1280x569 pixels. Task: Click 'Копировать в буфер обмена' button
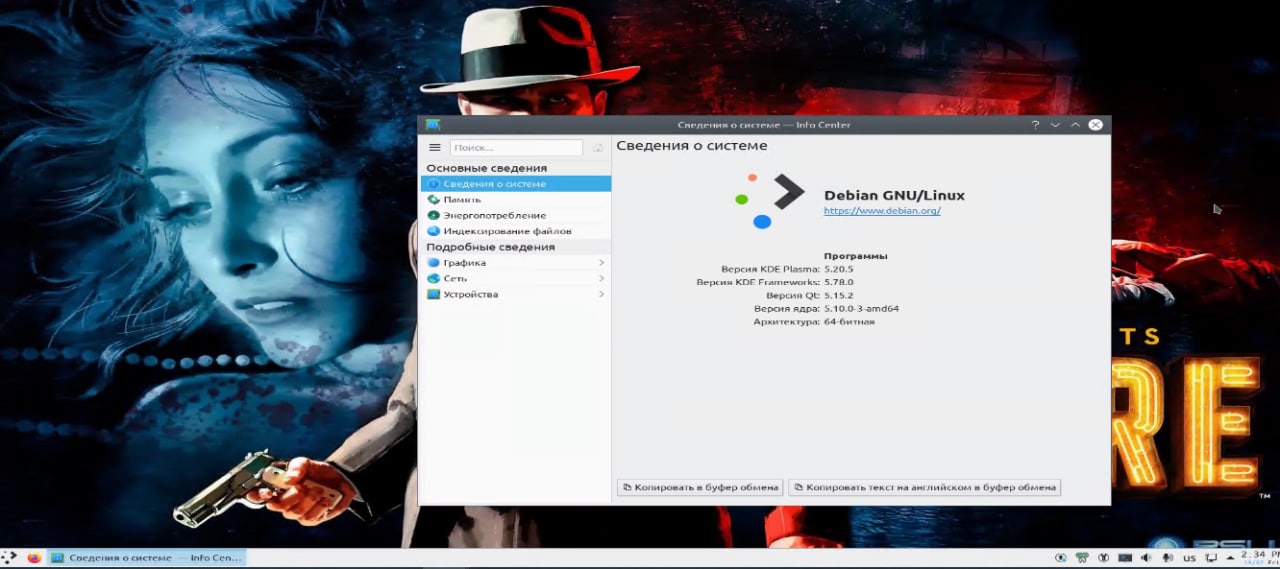pos(700,487)
